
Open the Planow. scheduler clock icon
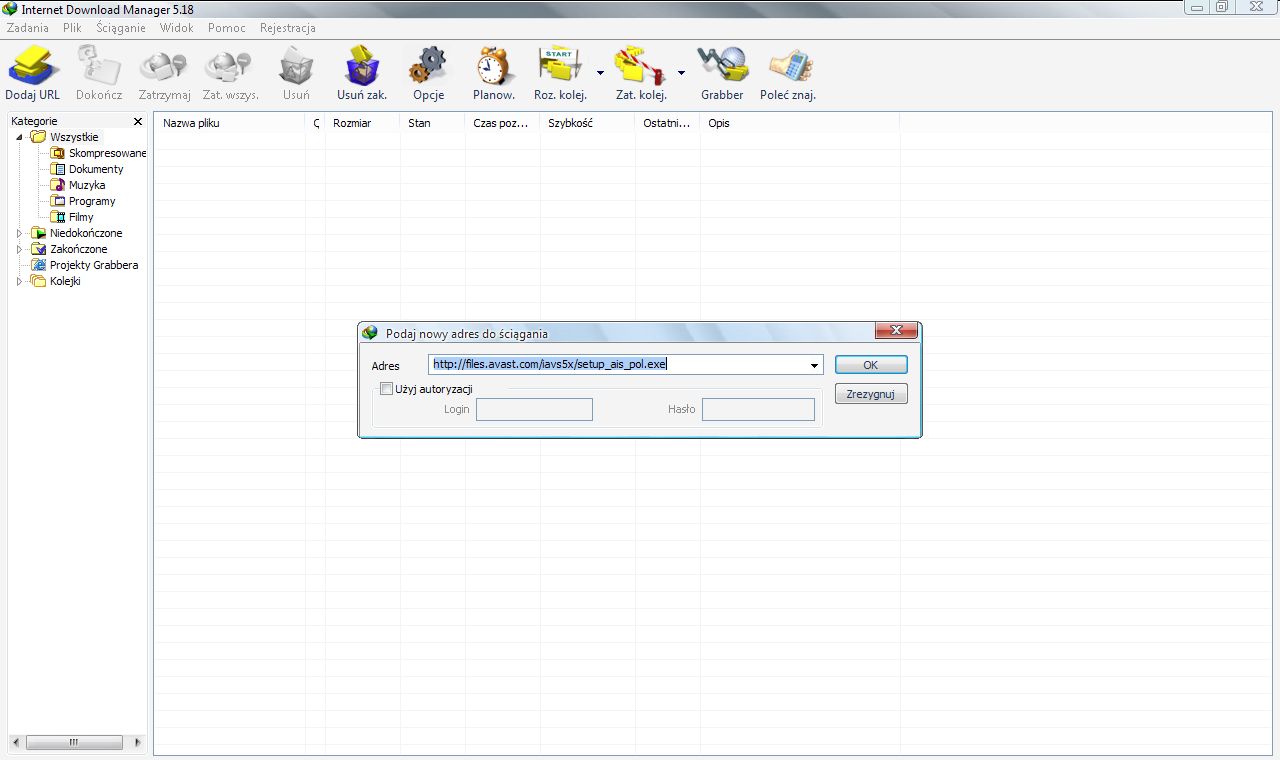[x=493, y=66]
